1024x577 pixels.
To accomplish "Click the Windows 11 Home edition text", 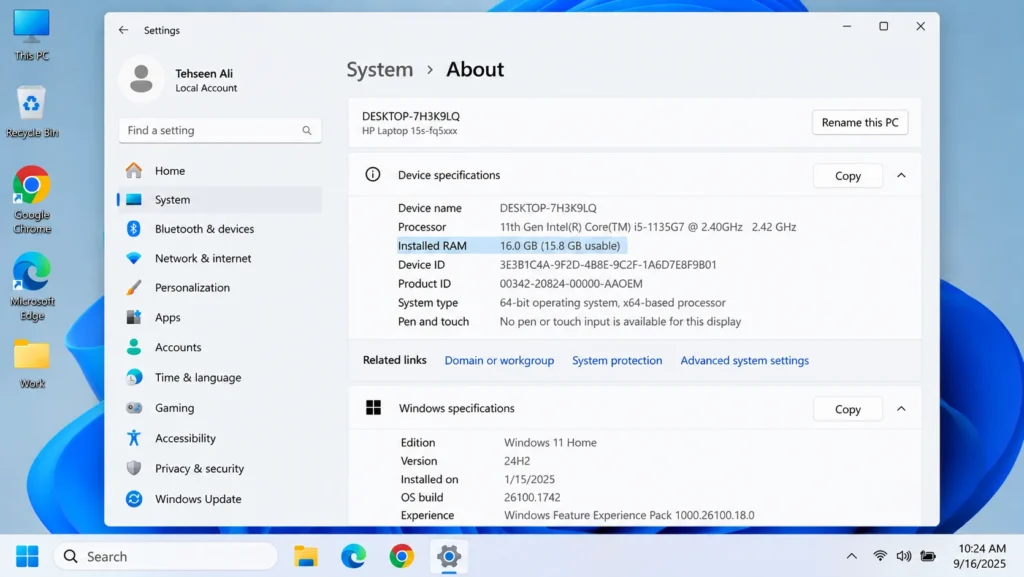I will click(551, 443).
